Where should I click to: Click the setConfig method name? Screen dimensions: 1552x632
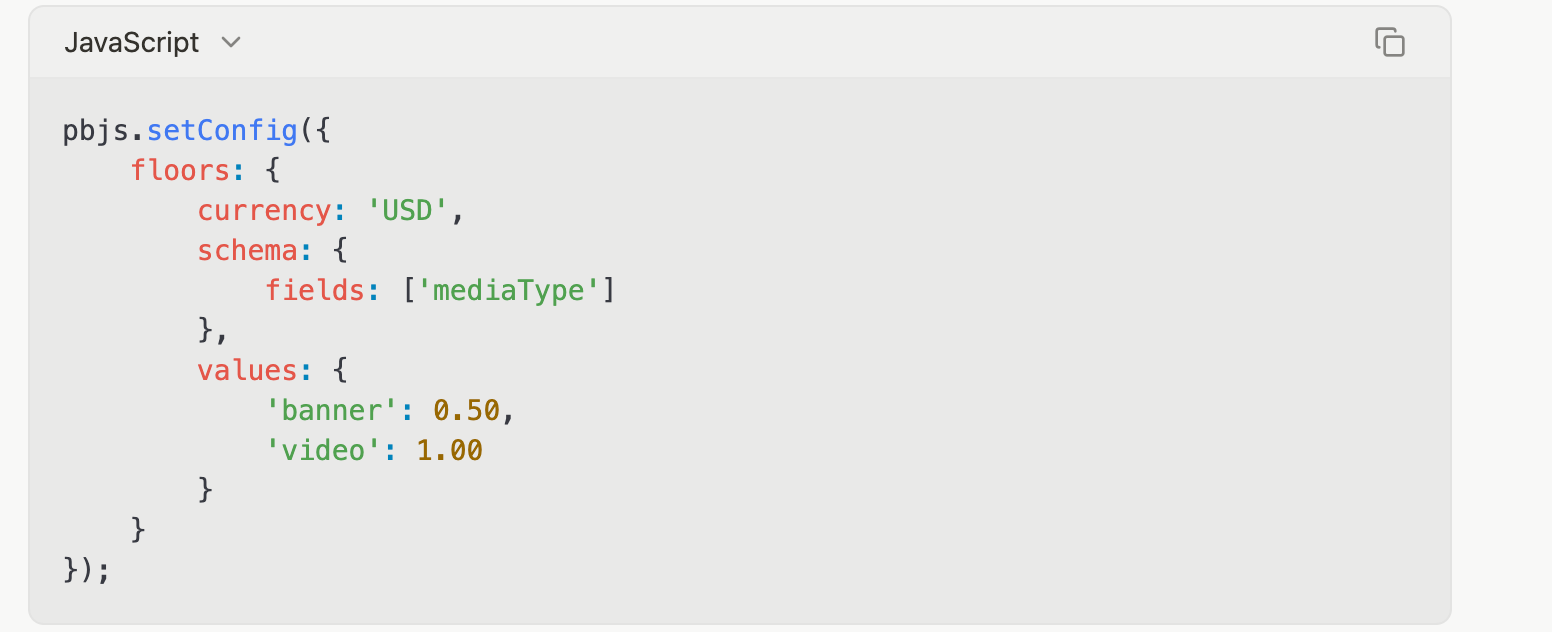point(222,131)
